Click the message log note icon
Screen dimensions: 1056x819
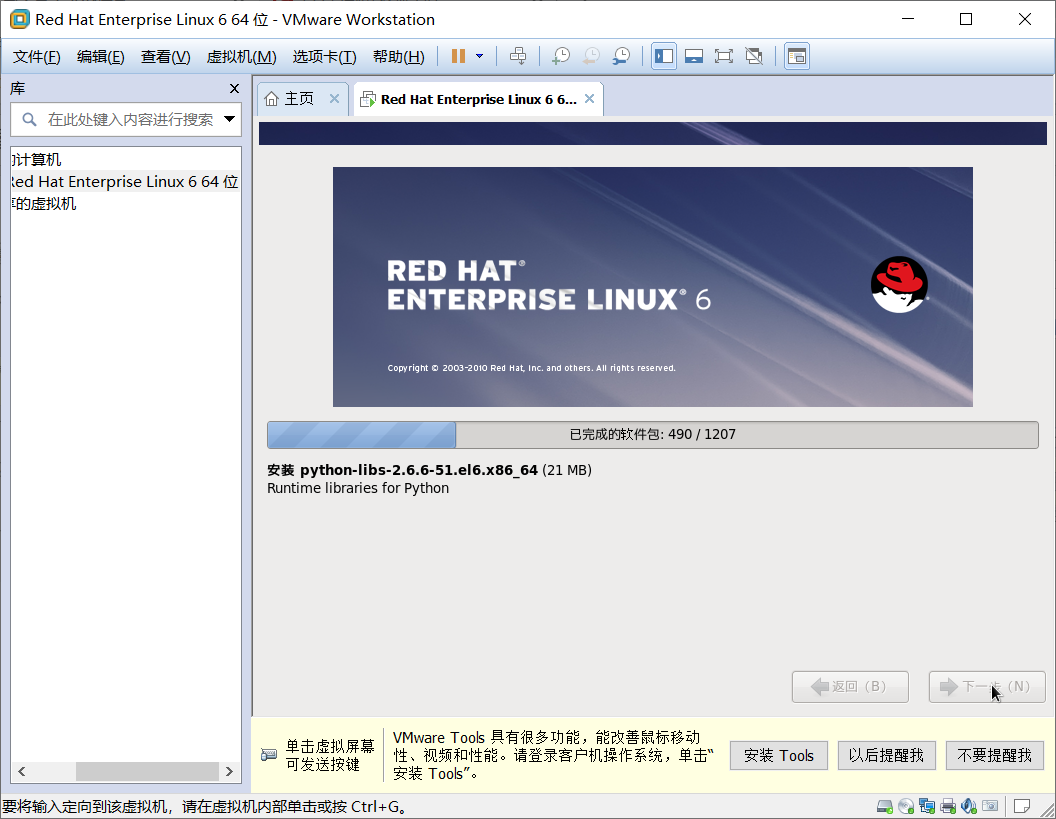pos(1022,806)
